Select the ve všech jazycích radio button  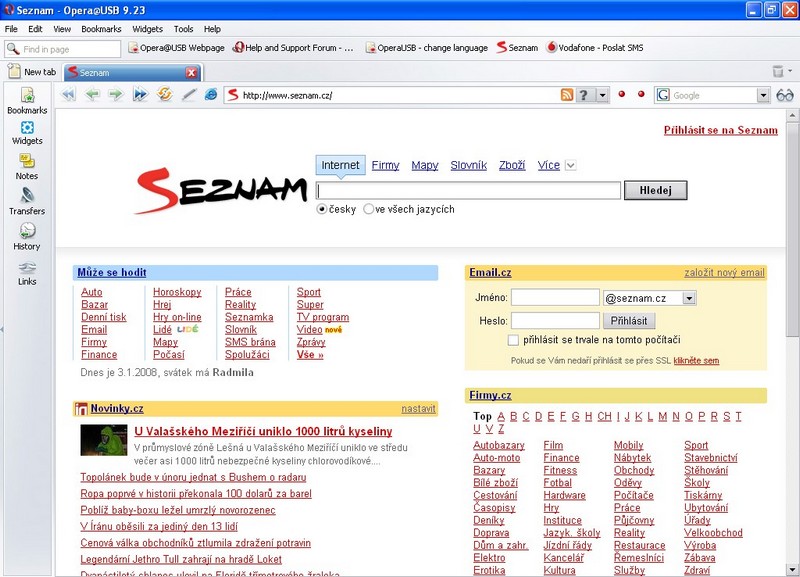(368, 209)
